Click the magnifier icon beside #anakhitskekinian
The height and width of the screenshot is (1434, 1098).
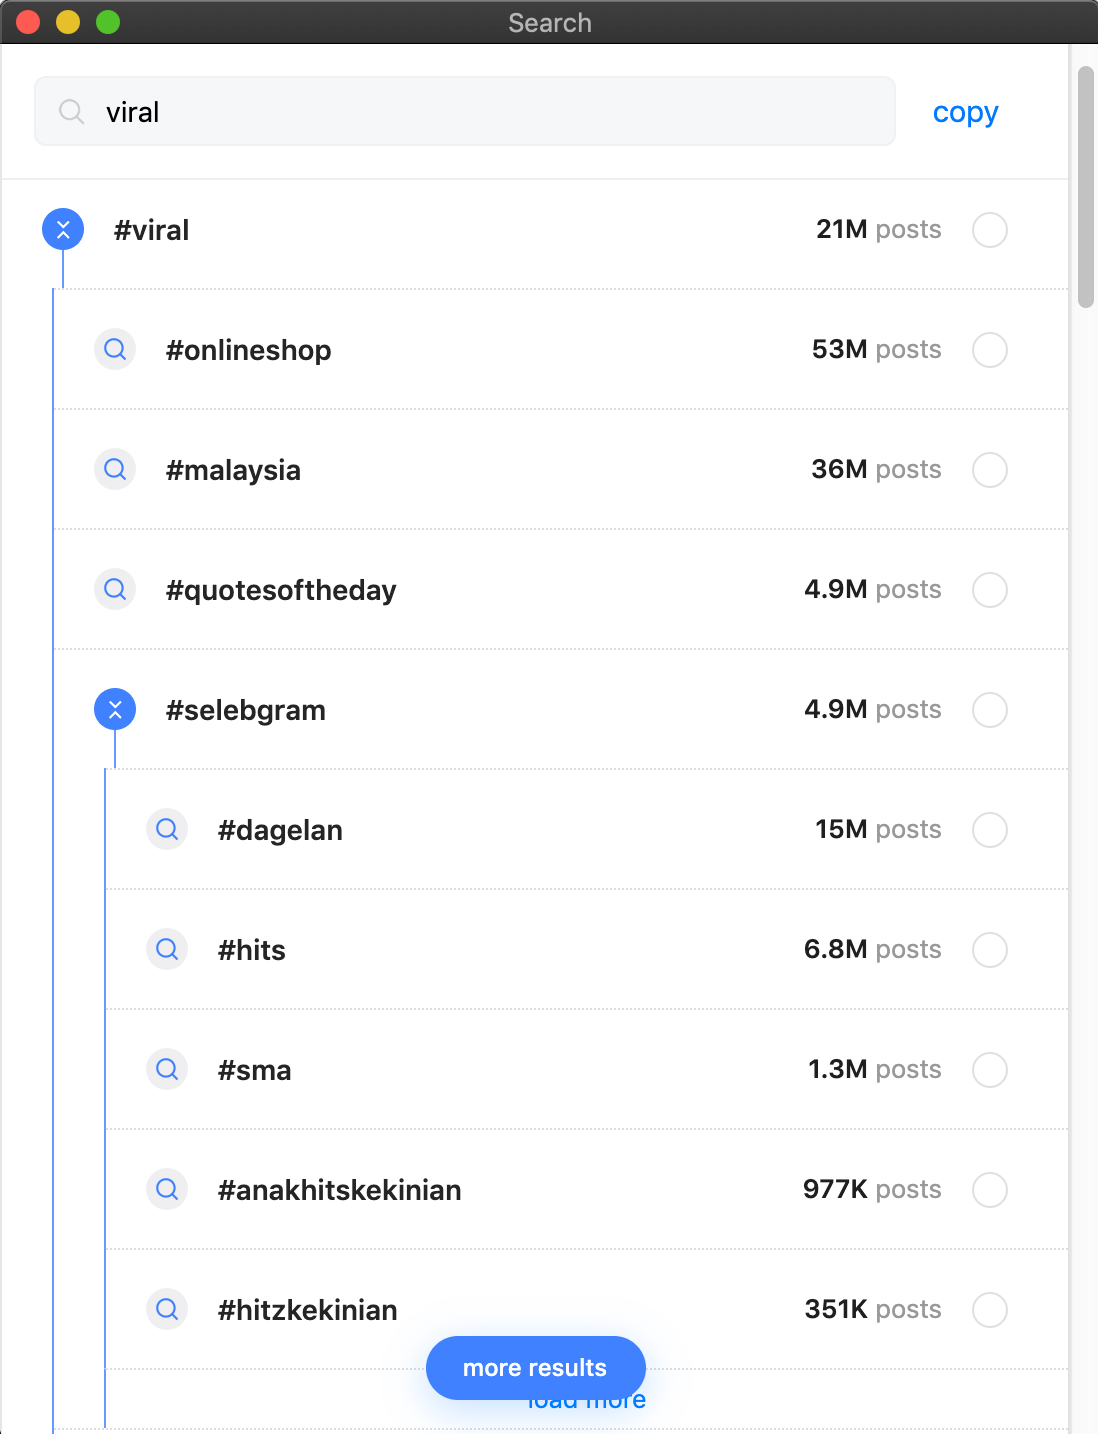click(167, 1189)
